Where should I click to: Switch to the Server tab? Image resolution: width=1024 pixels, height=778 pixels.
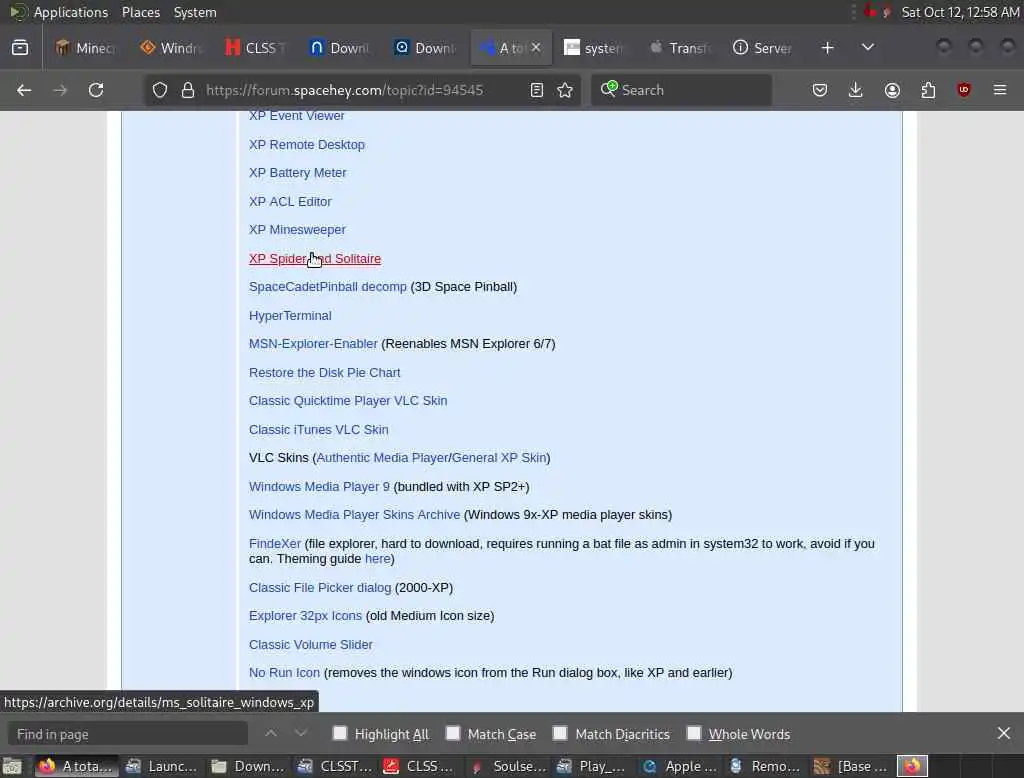[x=762, y=48]
